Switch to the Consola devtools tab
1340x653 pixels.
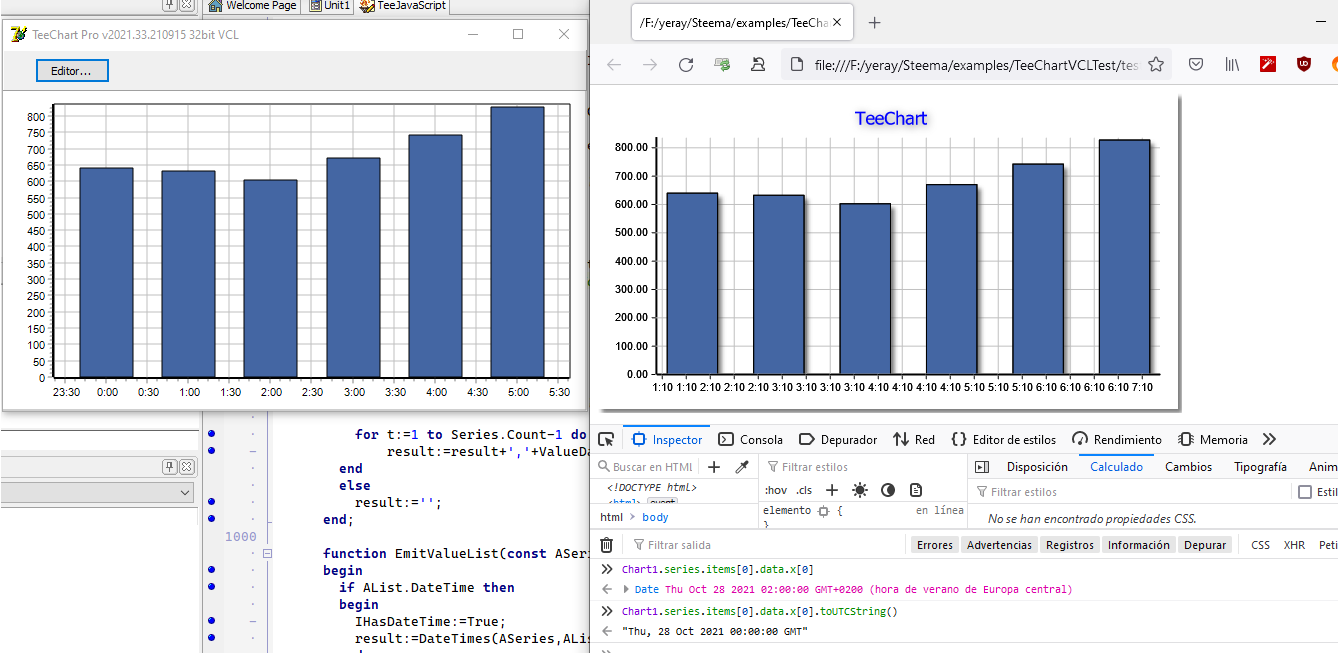[750, 439]
